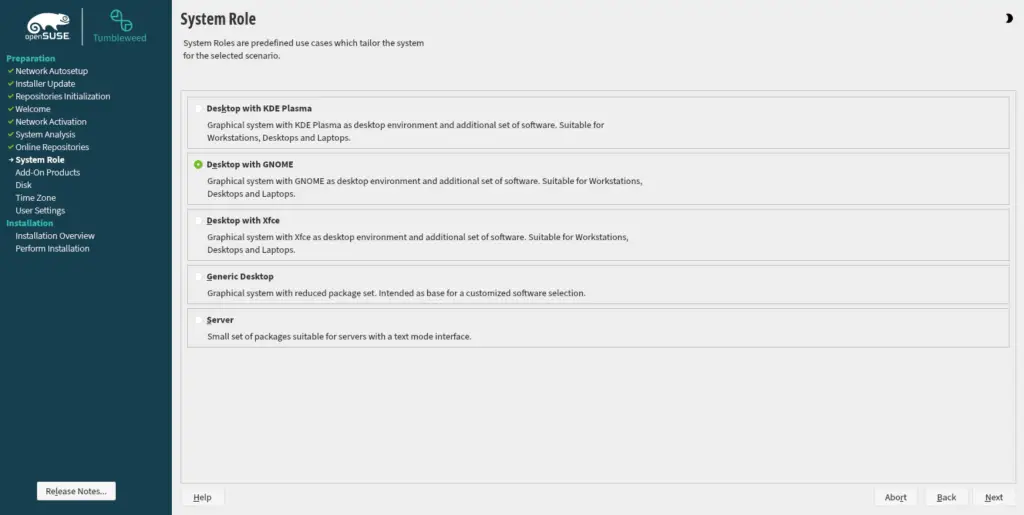This screenshot has height=515, width=1024.
Task: Select Installation Overview step
Action: point(55,236)
